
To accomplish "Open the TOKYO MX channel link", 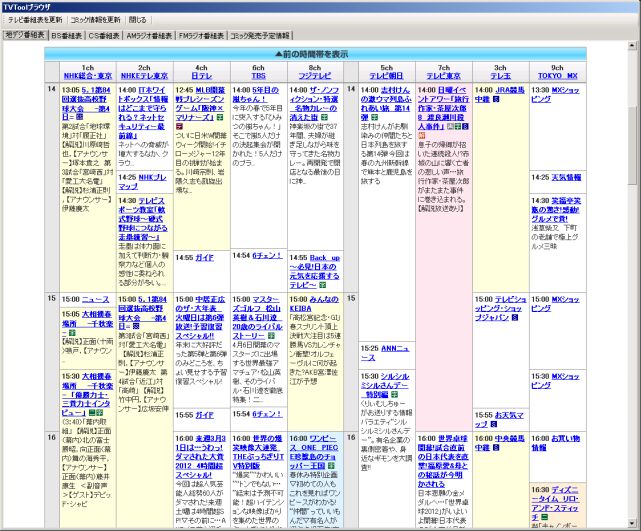I will click(x=558, y=76).
